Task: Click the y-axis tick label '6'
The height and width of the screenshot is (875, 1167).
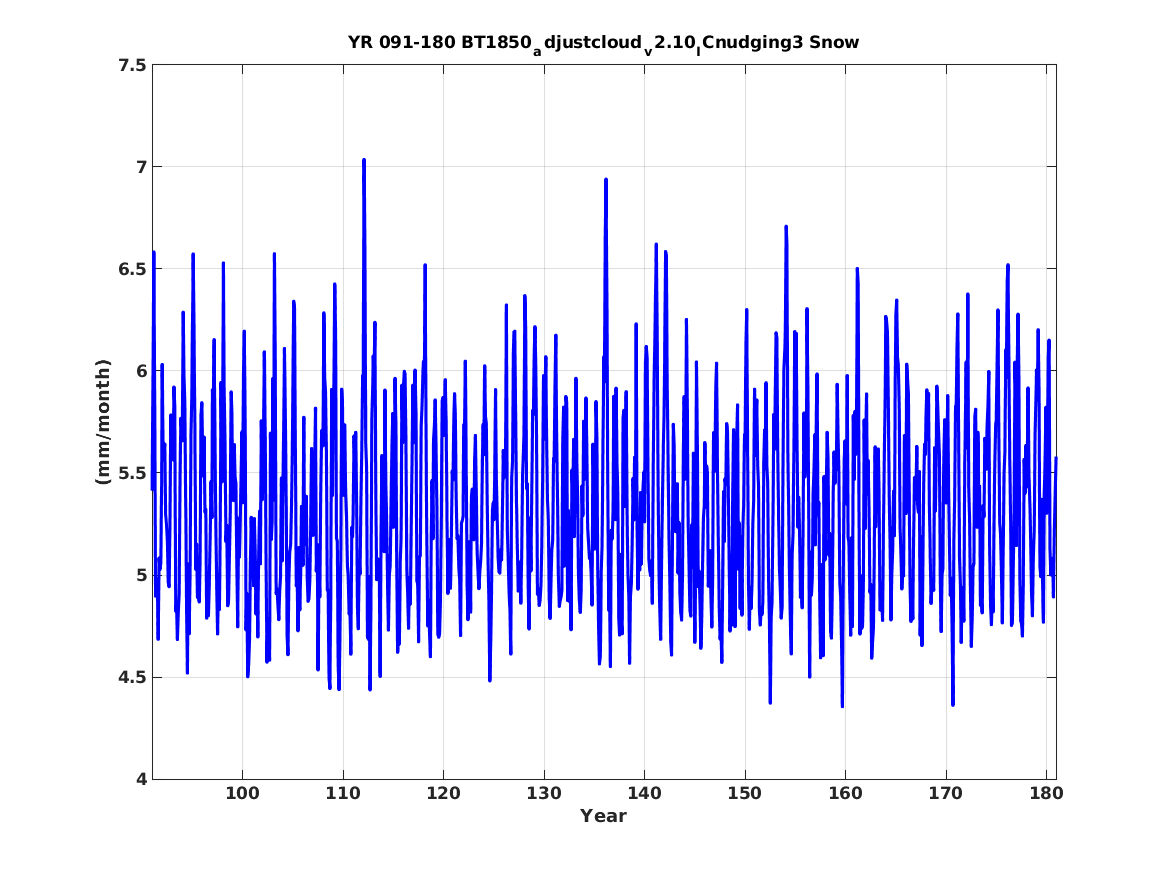Action: [x=141, y=371]
